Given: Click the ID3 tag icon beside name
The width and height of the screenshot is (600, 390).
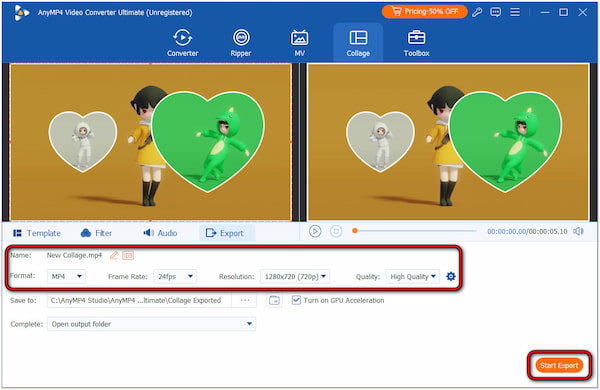Looking at the screenshot, I should 128,255.
